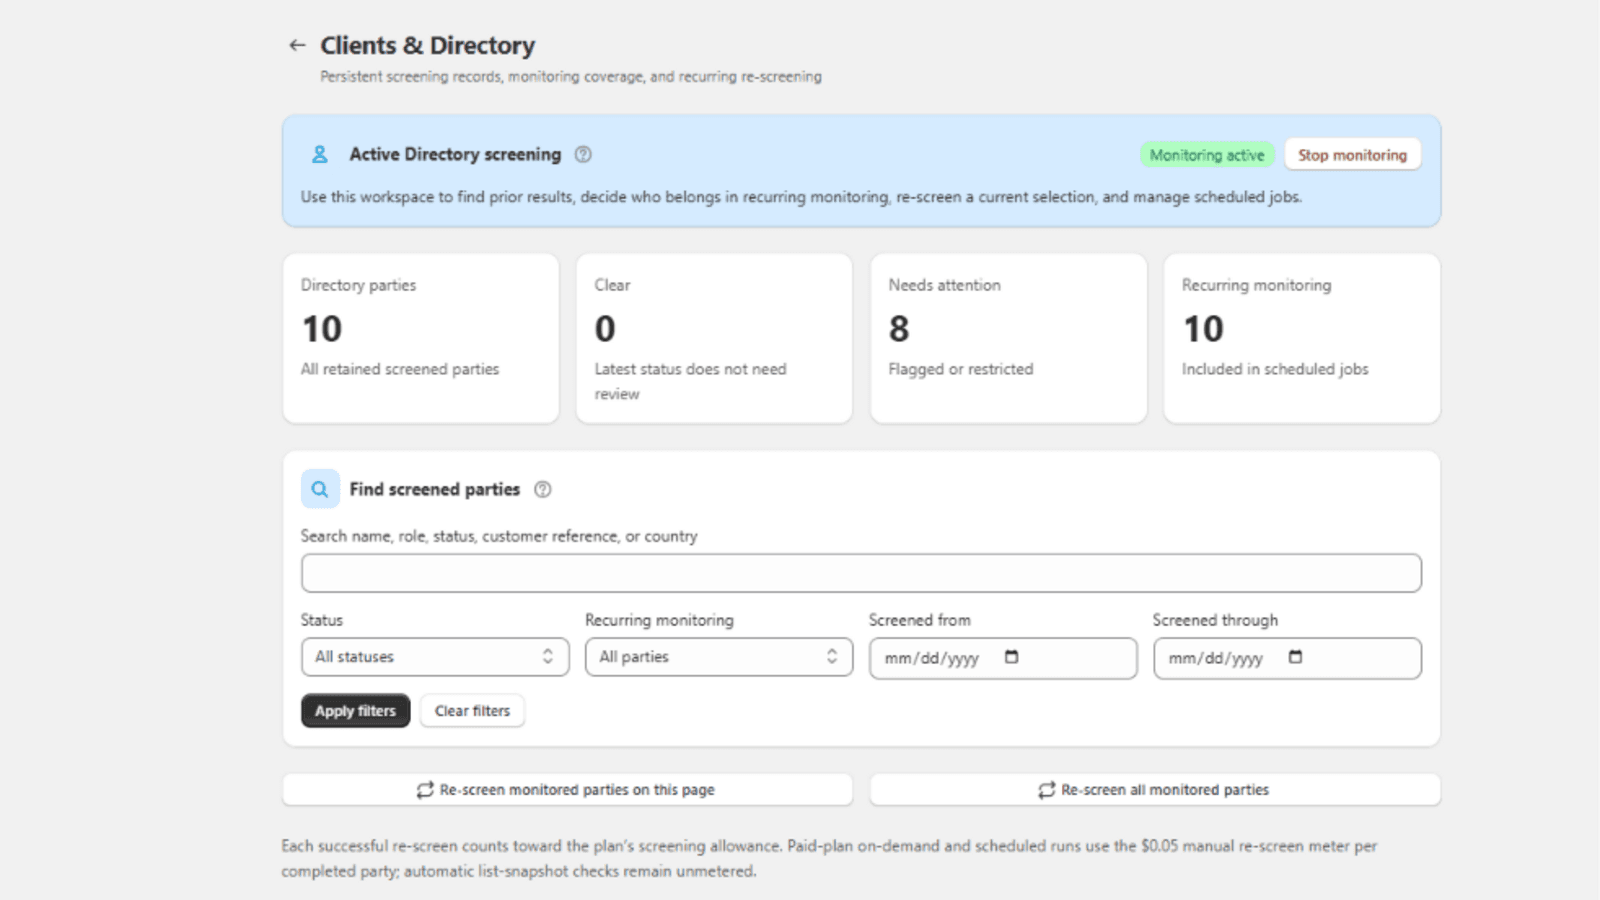The image size is (1600, 900).
Task: Select the Clear card showing 0
Action: (714, 338)
